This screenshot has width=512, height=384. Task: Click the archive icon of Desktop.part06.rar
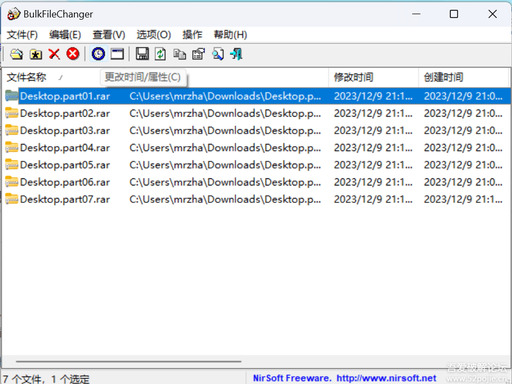12,182
